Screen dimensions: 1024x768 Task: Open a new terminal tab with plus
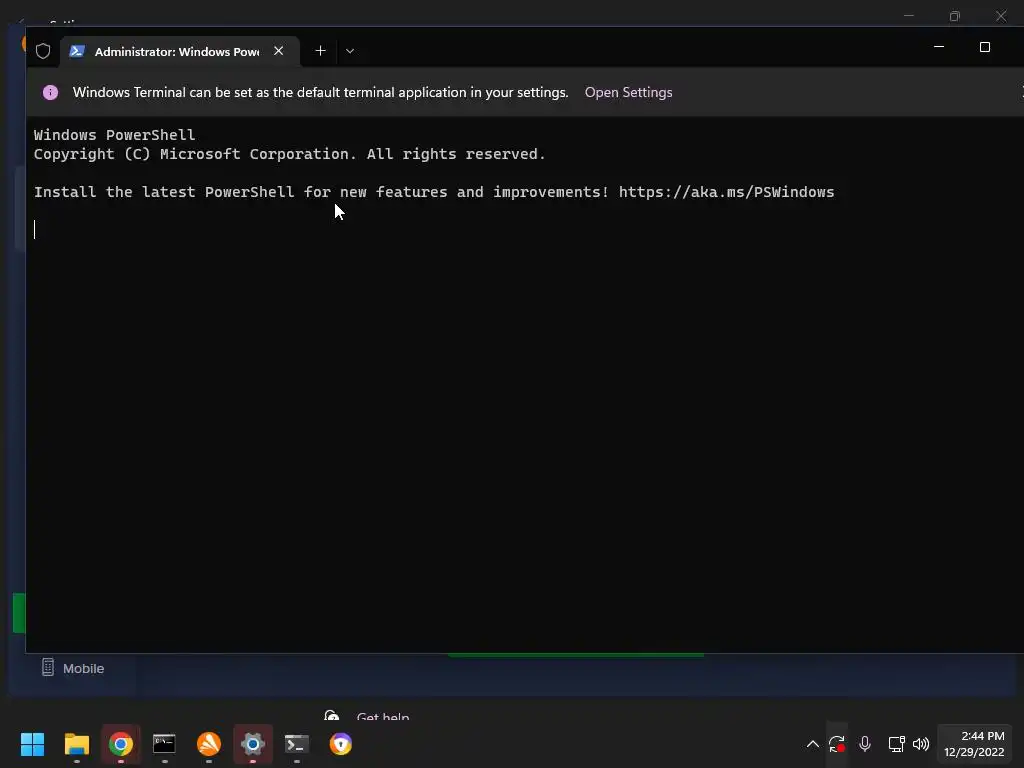320,51
